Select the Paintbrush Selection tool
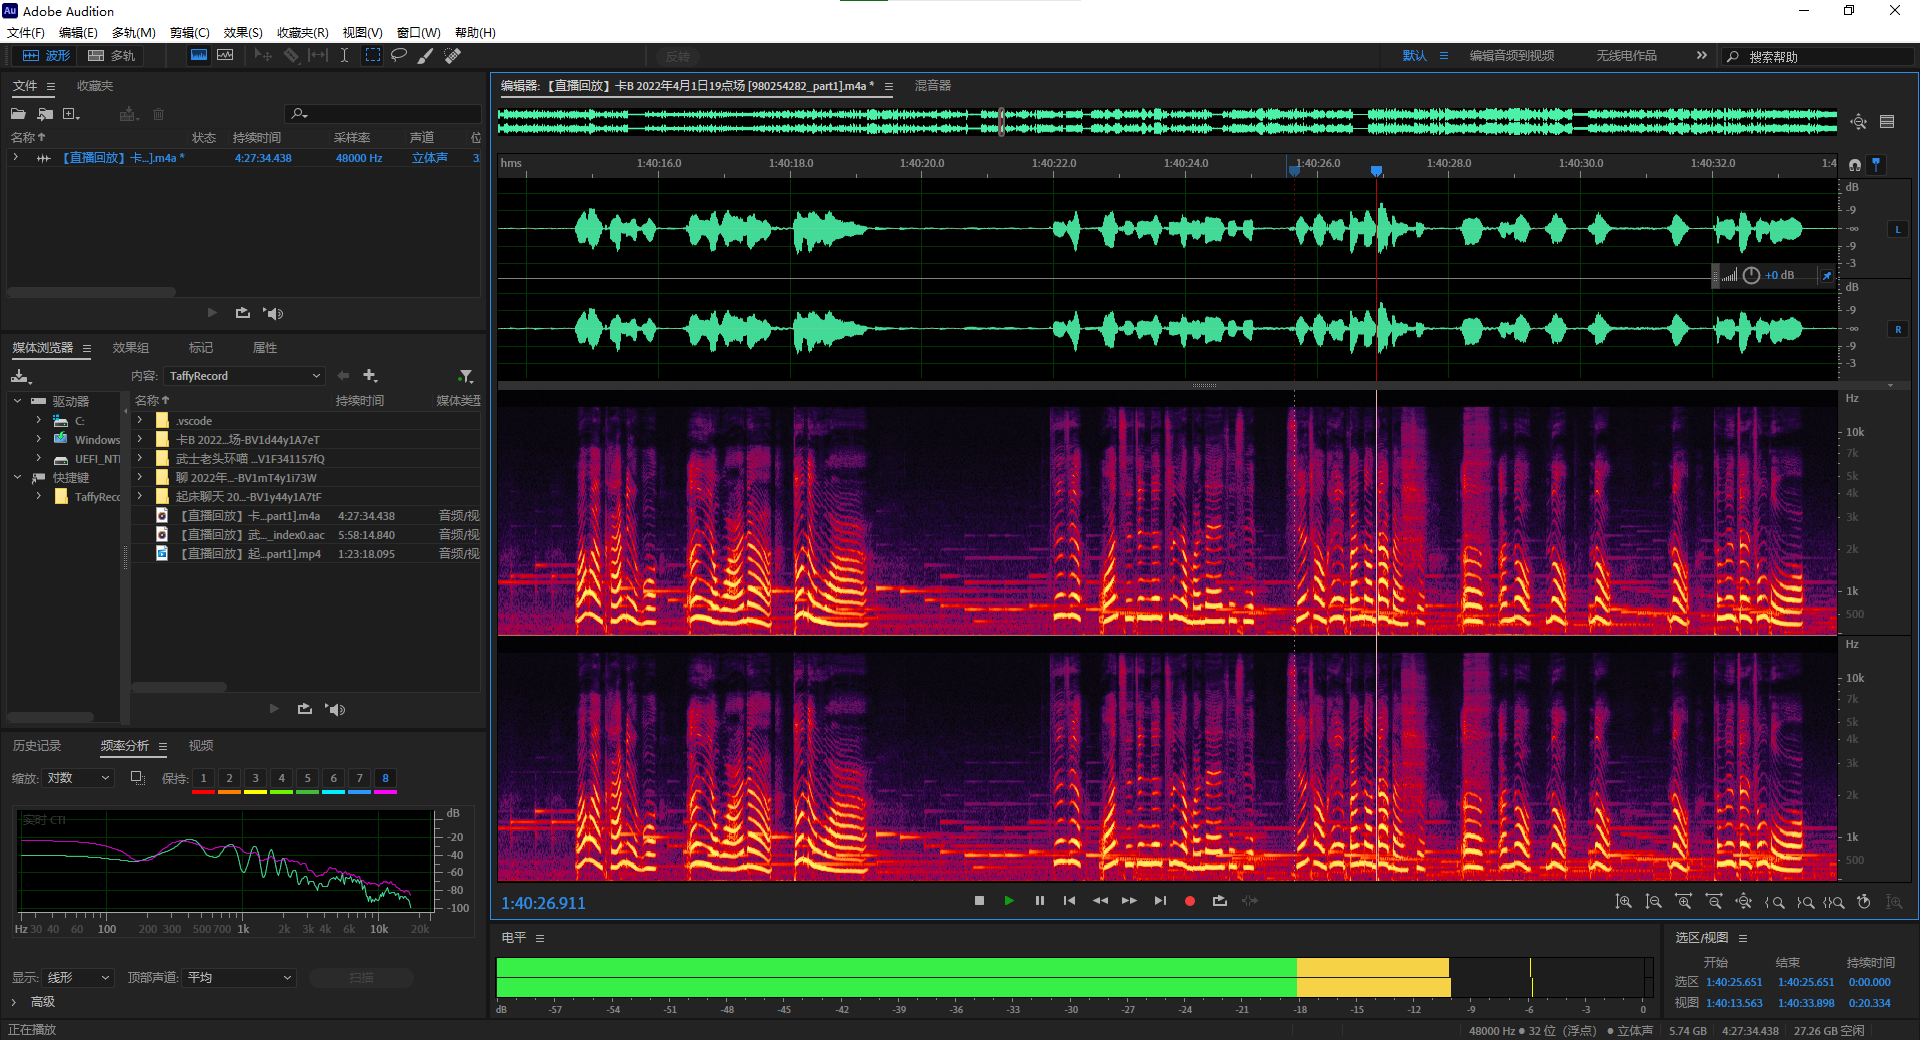1920x1040 pixels. (x=425, y=56)
